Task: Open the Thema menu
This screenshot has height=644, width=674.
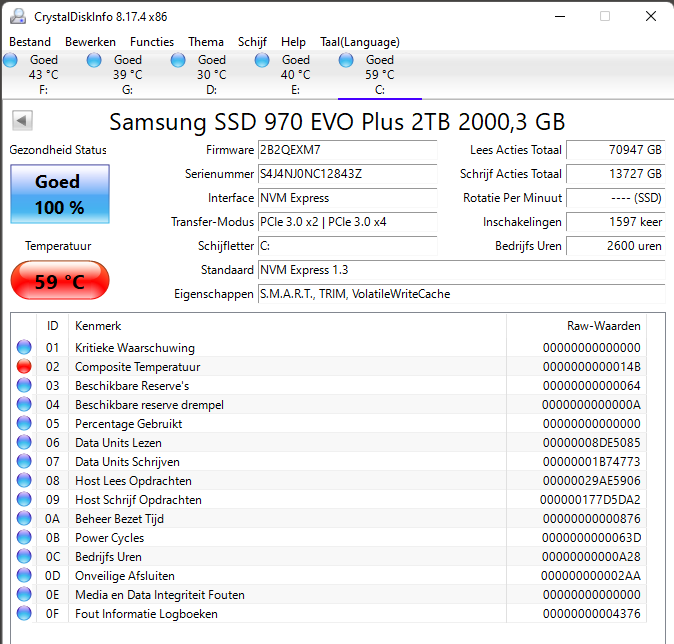Action: (206, 42)
